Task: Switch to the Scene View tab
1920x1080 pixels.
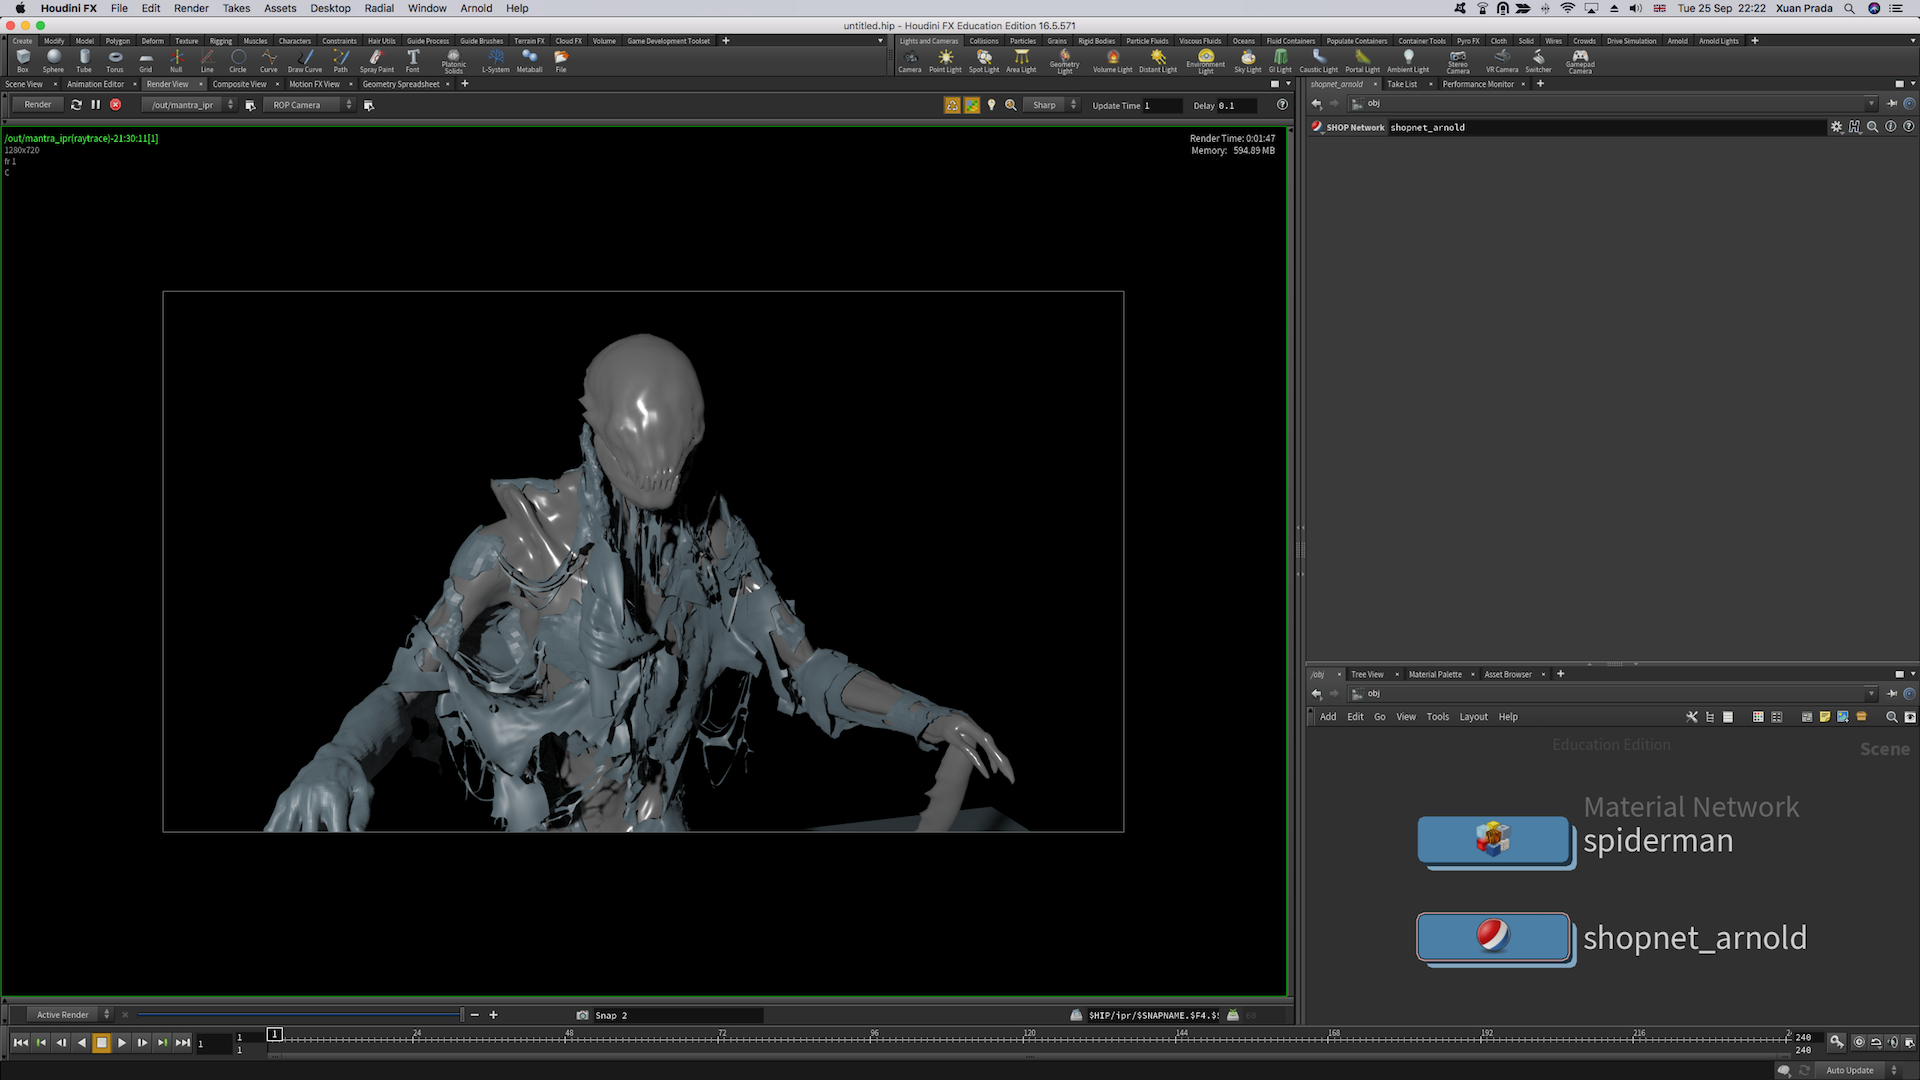Action: click(24, 84)
